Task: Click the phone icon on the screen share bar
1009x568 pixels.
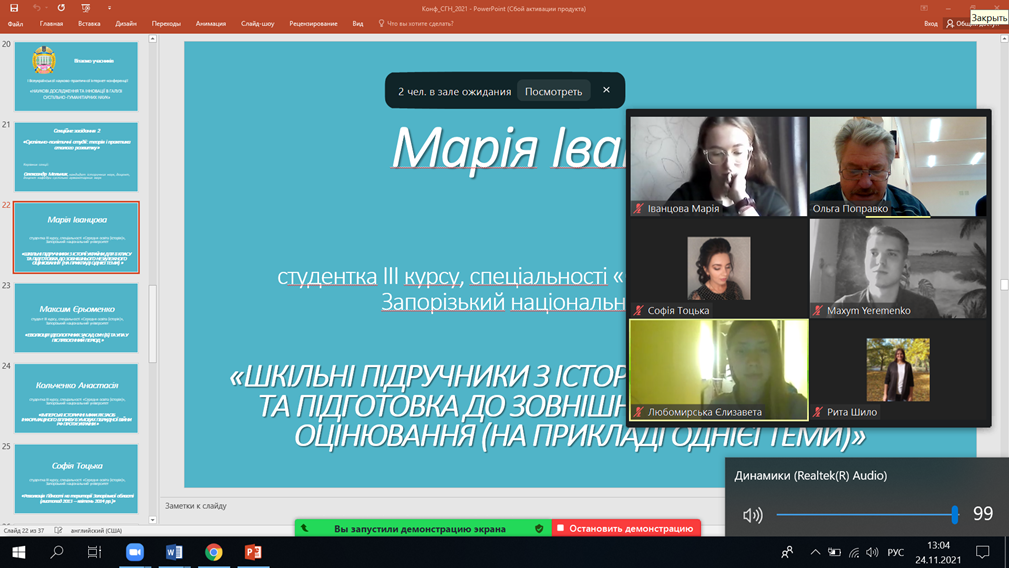Action: (305, 528)
